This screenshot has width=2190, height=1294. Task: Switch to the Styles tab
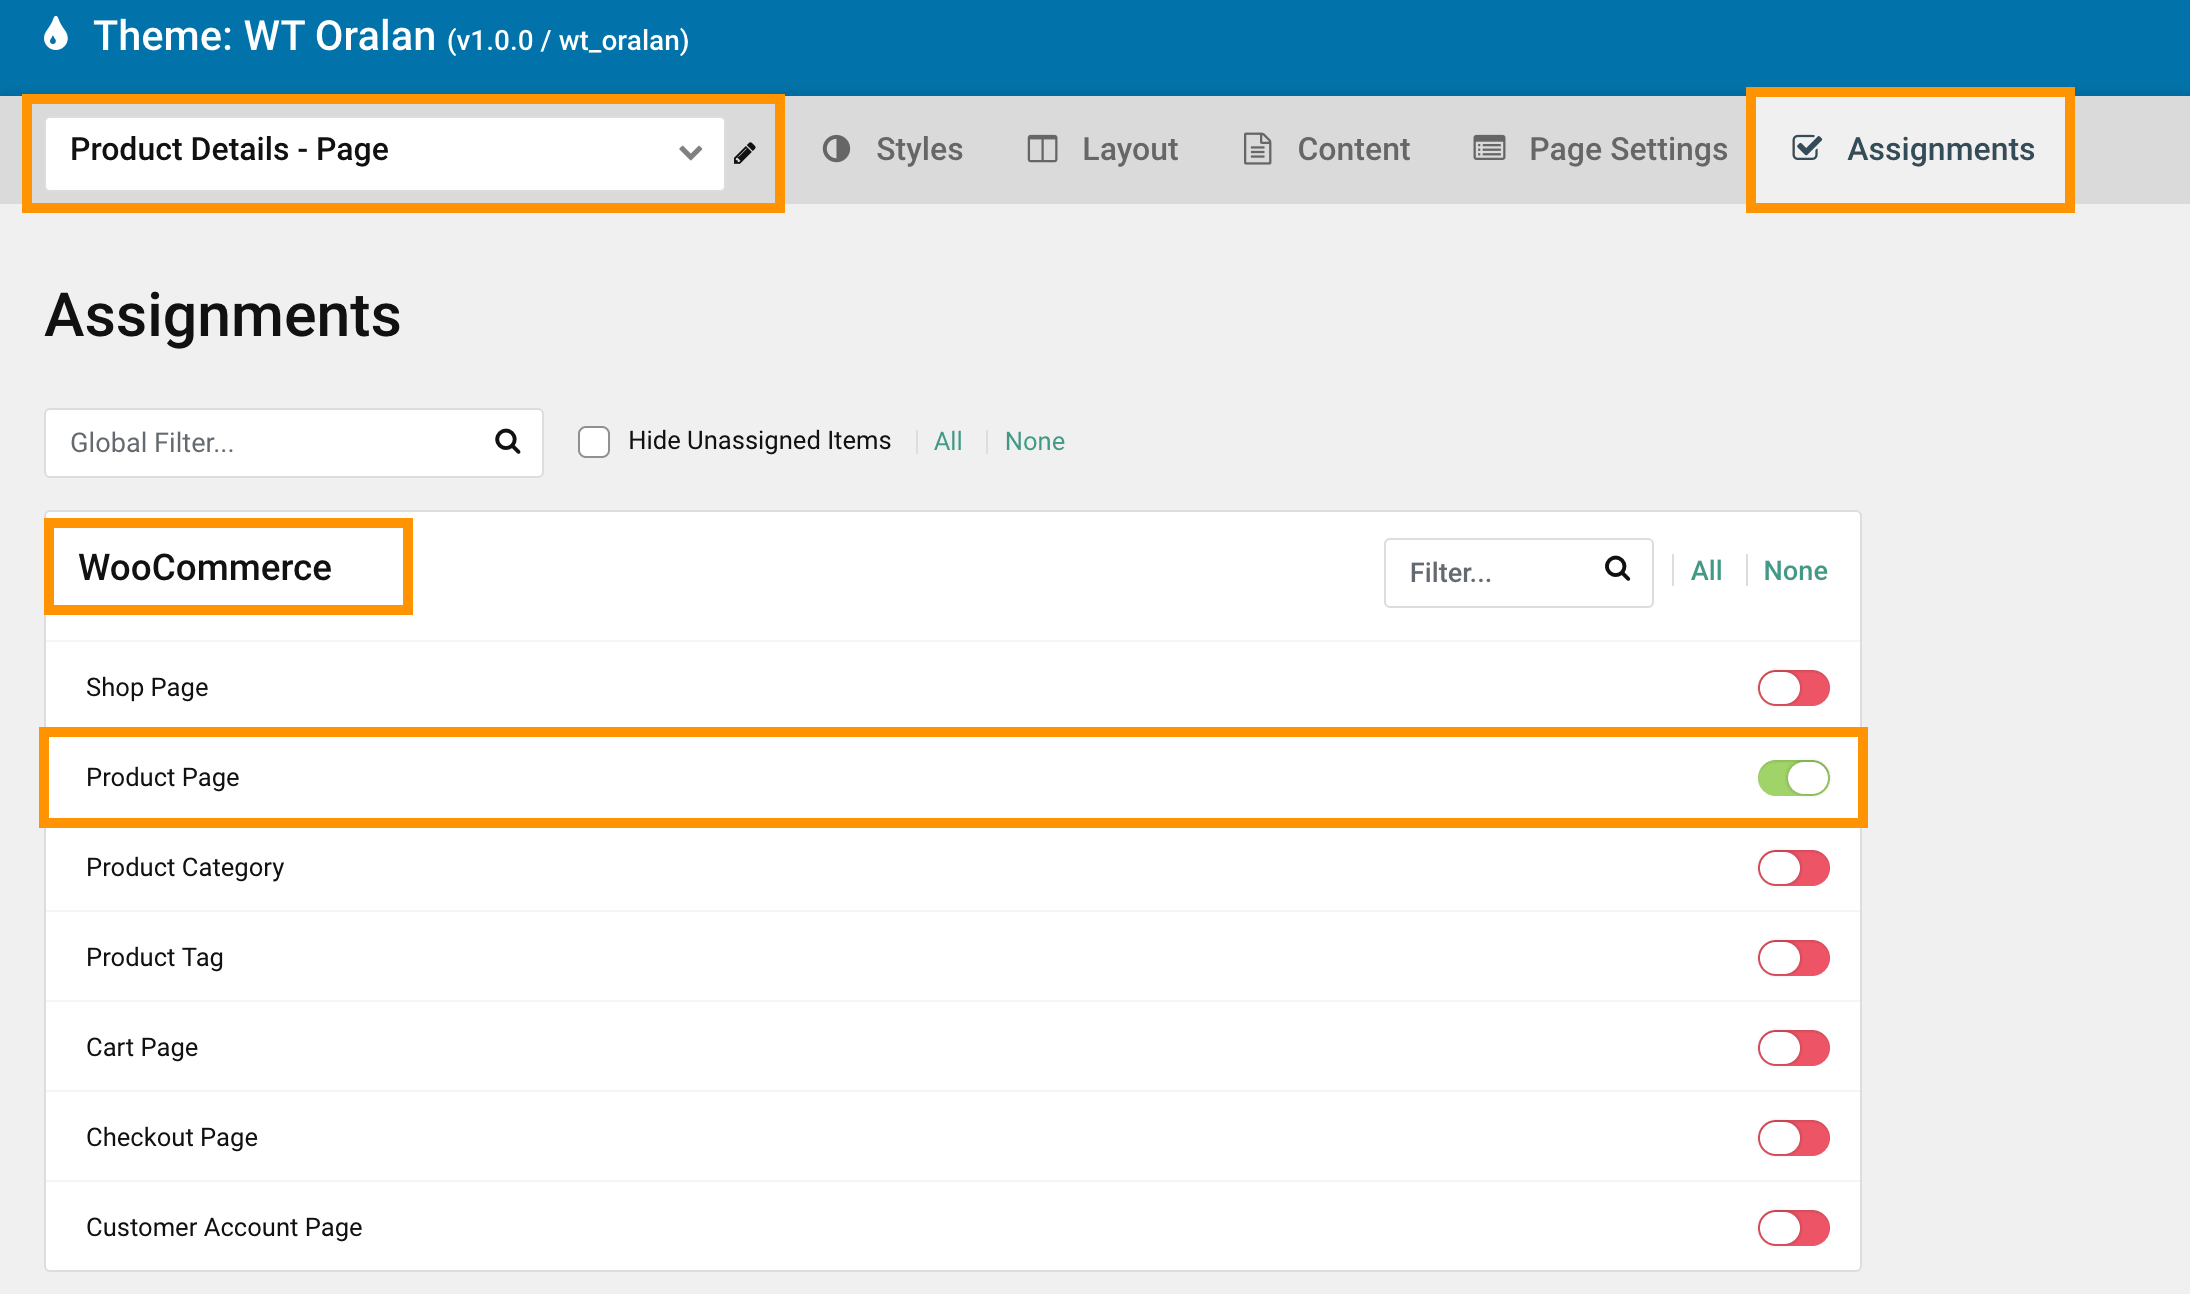(892, 150)
